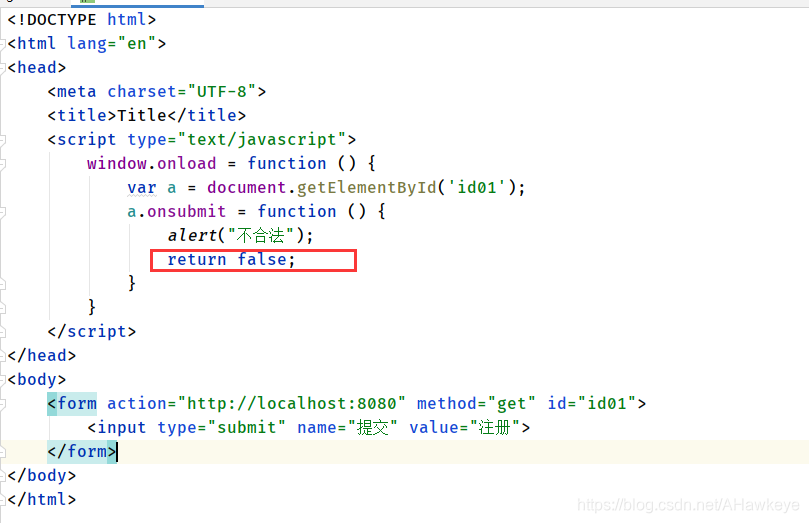This screenshot has height=523, width=809.
Task: Click the return keyword
Action: point(197,259)
